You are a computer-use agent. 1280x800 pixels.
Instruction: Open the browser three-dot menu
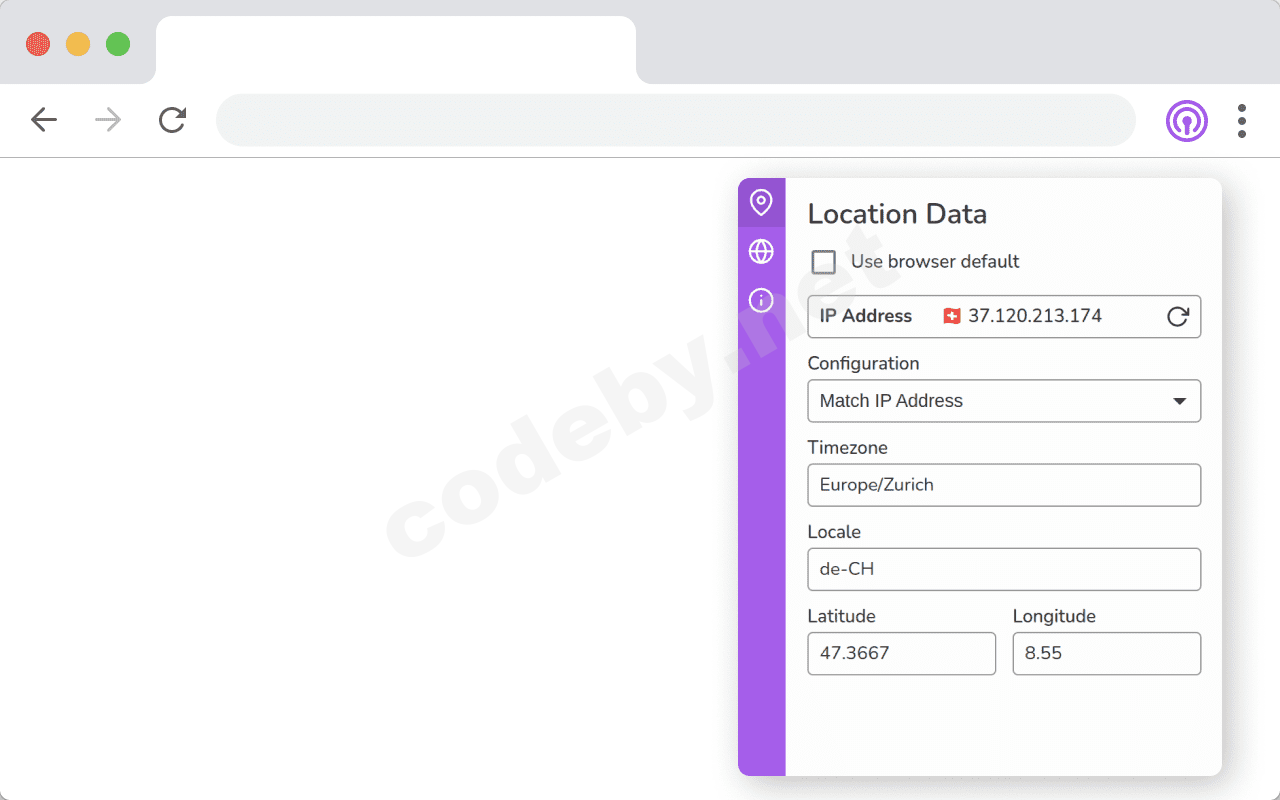pos(1241,121)
